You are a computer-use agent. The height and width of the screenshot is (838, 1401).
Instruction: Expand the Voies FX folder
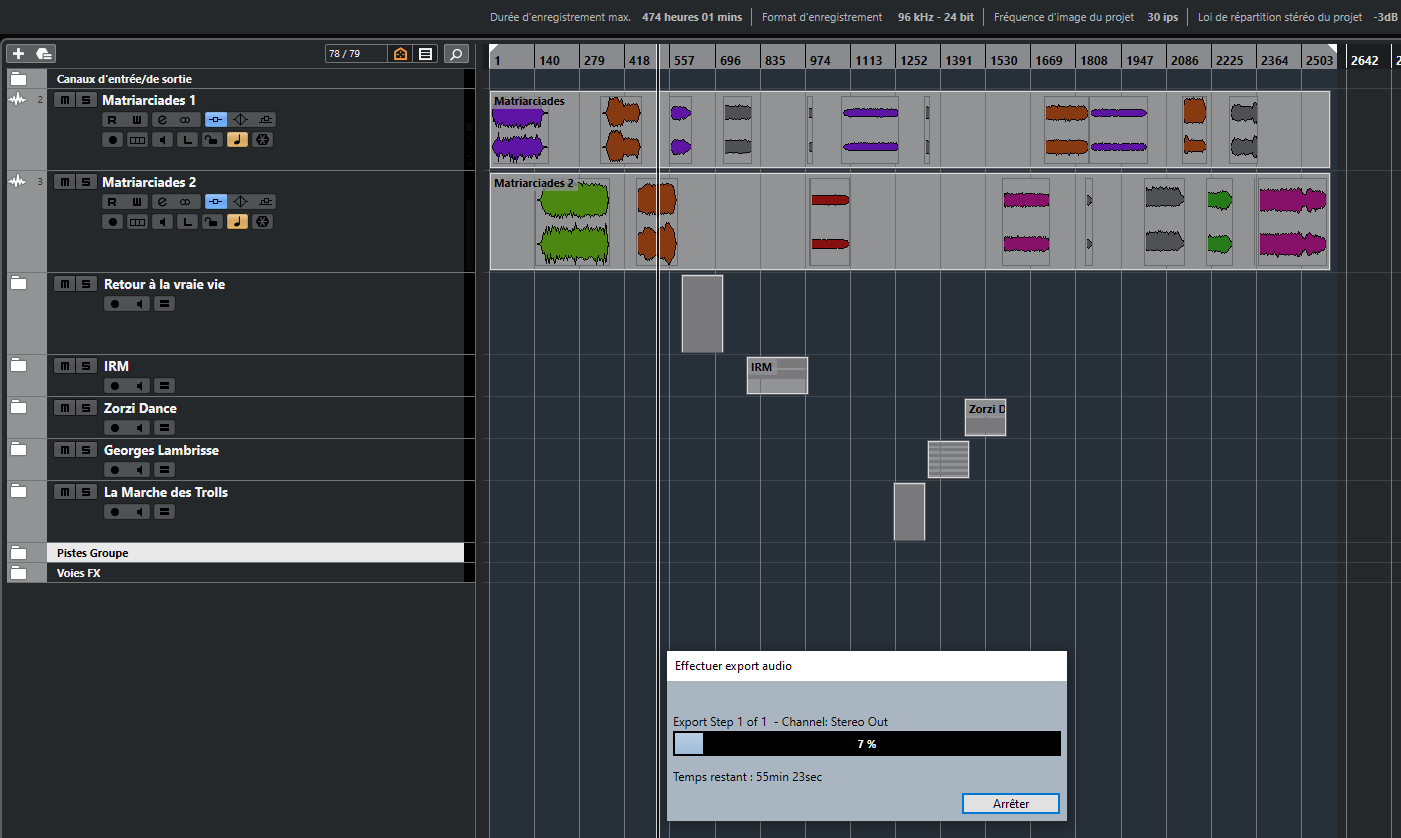tap(18, 573)
